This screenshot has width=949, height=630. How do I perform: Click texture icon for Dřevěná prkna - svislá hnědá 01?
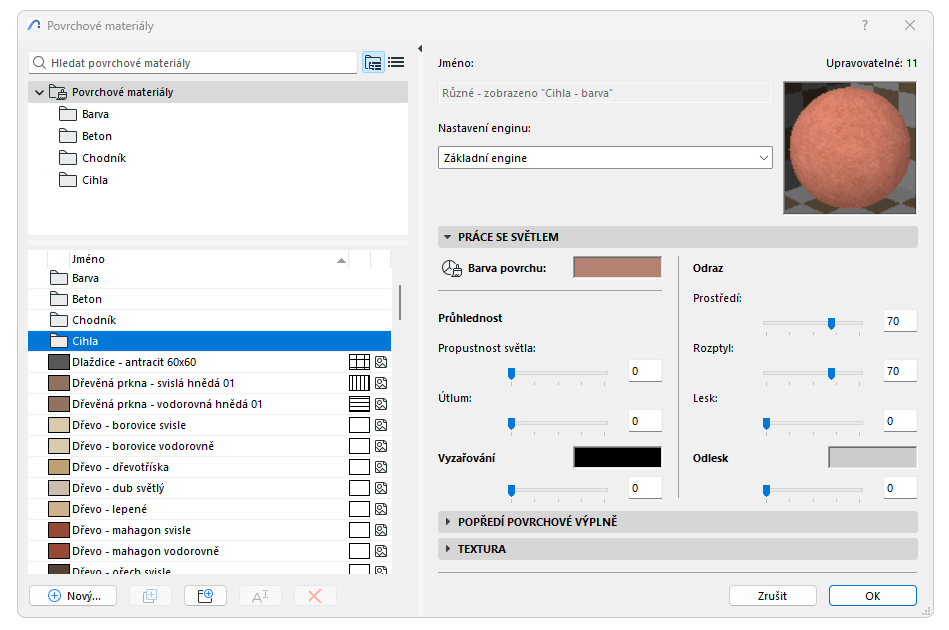coord(381,383)
